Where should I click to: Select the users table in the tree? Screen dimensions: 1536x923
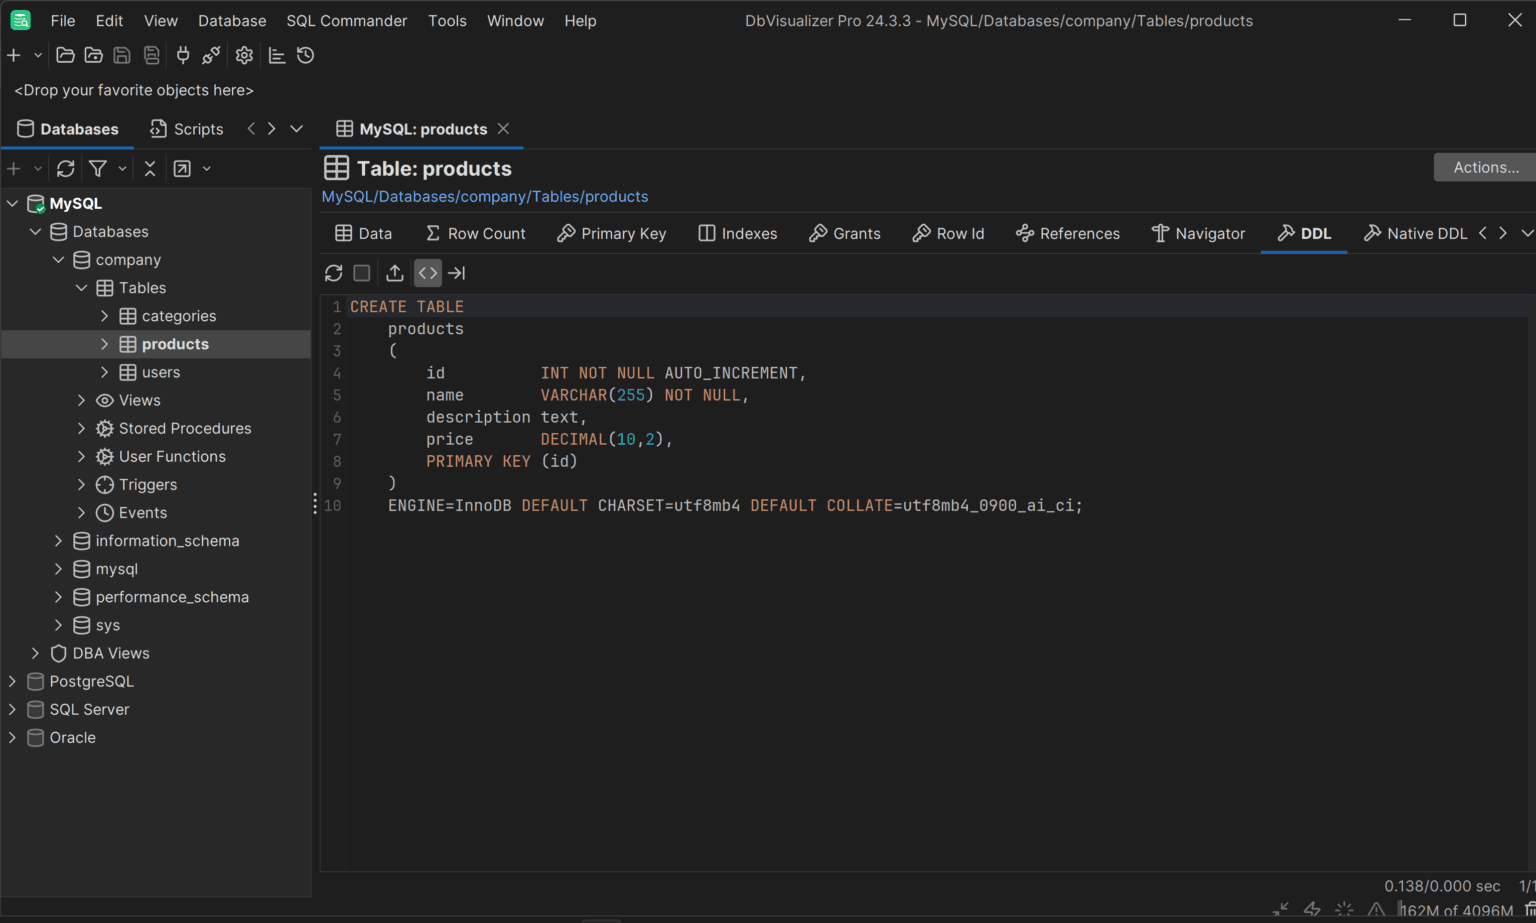point(162,372)
